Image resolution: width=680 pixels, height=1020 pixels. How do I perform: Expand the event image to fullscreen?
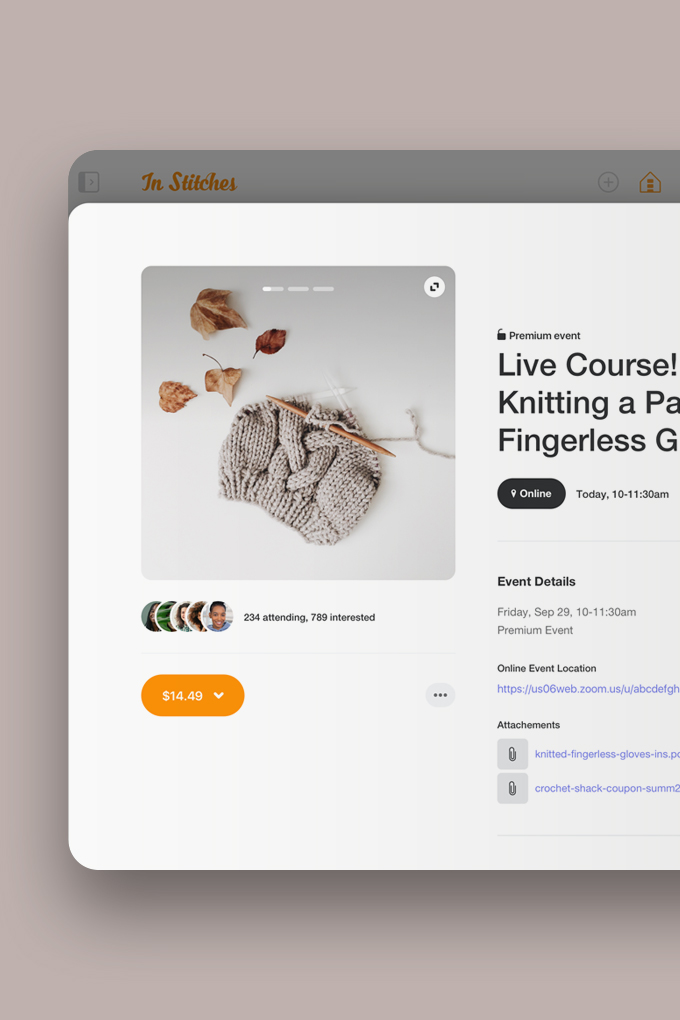pyautogui.click(x=434, y=287)
